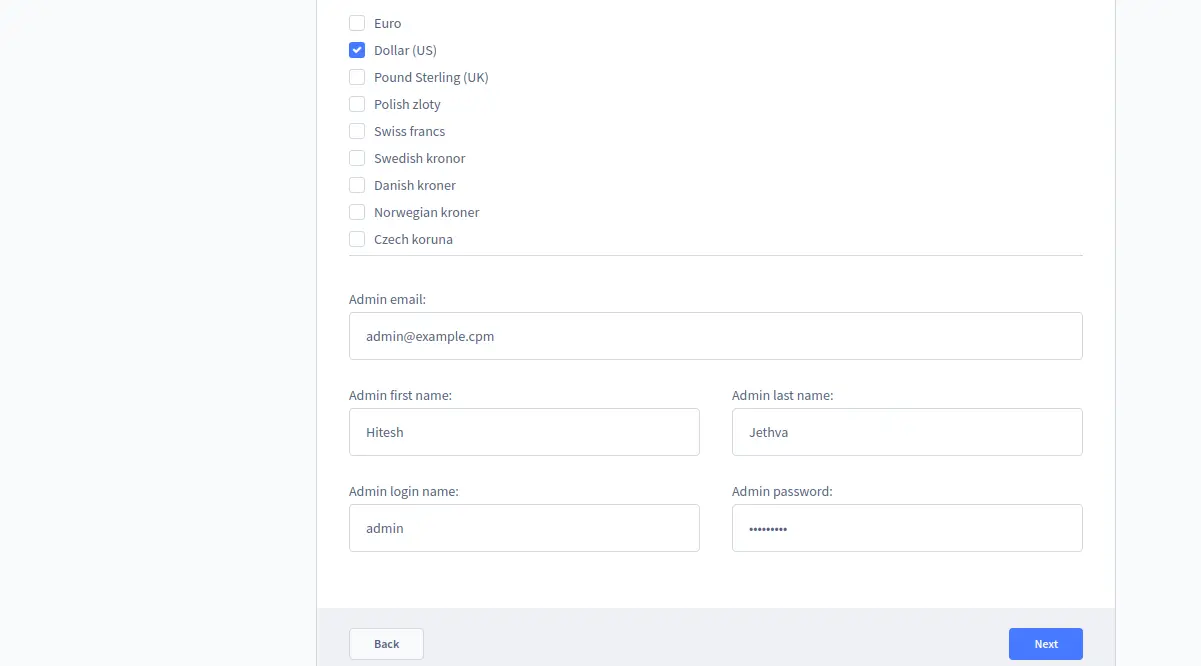Check the Euro currency checkbox
This screenshot has height=666, width=1201.
tap(357, 23)
